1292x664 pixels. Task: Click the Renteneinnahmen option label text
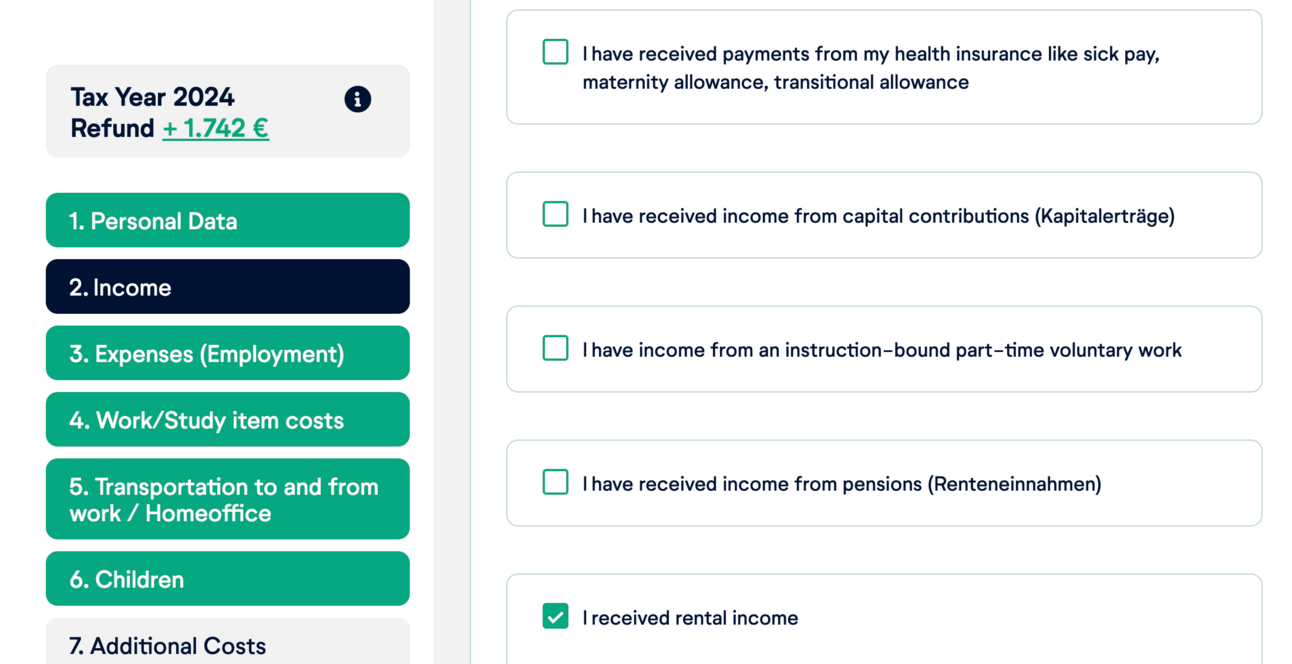pos(841,484)
